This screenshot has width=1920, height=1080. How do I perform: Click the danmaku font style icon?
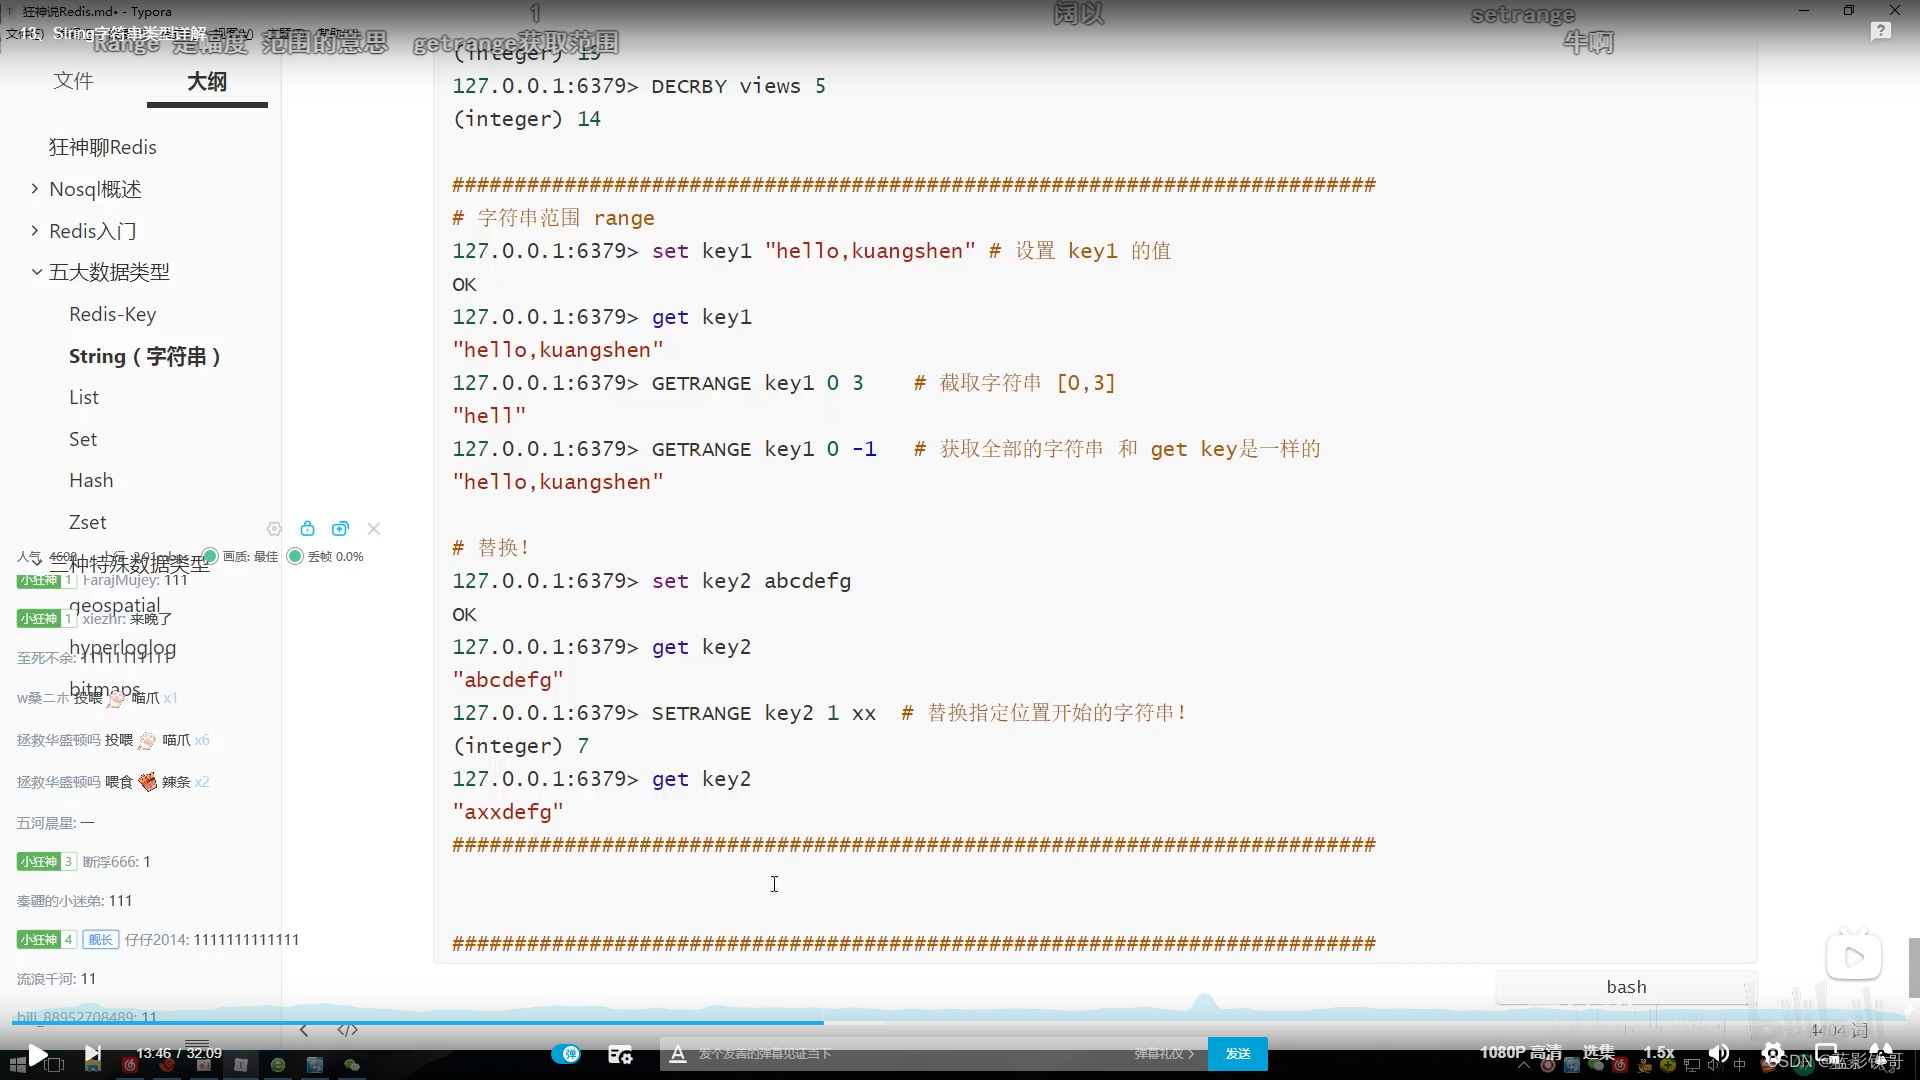click(x=678, y=1054)
